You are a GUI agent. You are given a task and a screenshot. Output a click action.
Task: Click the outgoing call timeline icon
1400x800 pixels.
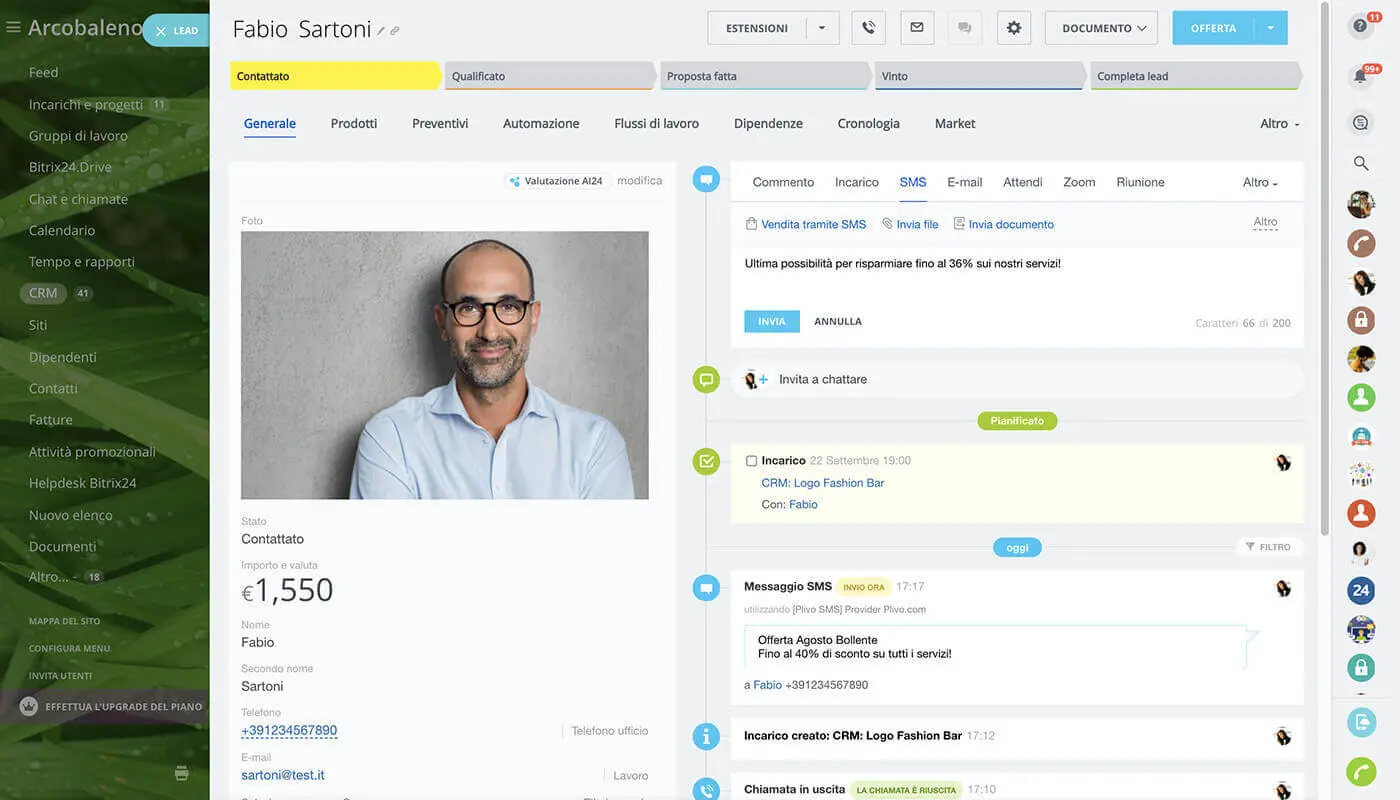pyautogui.click(x=706, y=789)
